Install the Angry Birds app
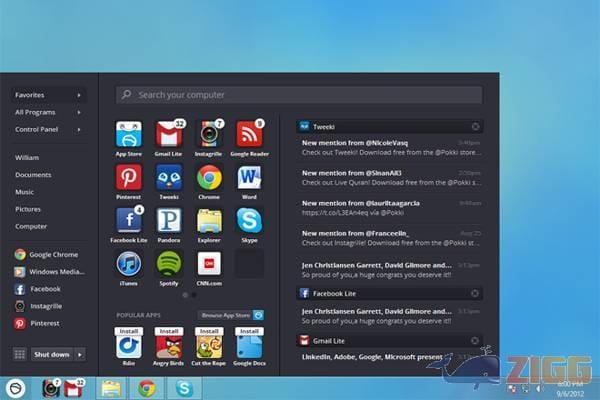Image resolution: width=600 pixels, height=400 pixels. click(169, 331)
